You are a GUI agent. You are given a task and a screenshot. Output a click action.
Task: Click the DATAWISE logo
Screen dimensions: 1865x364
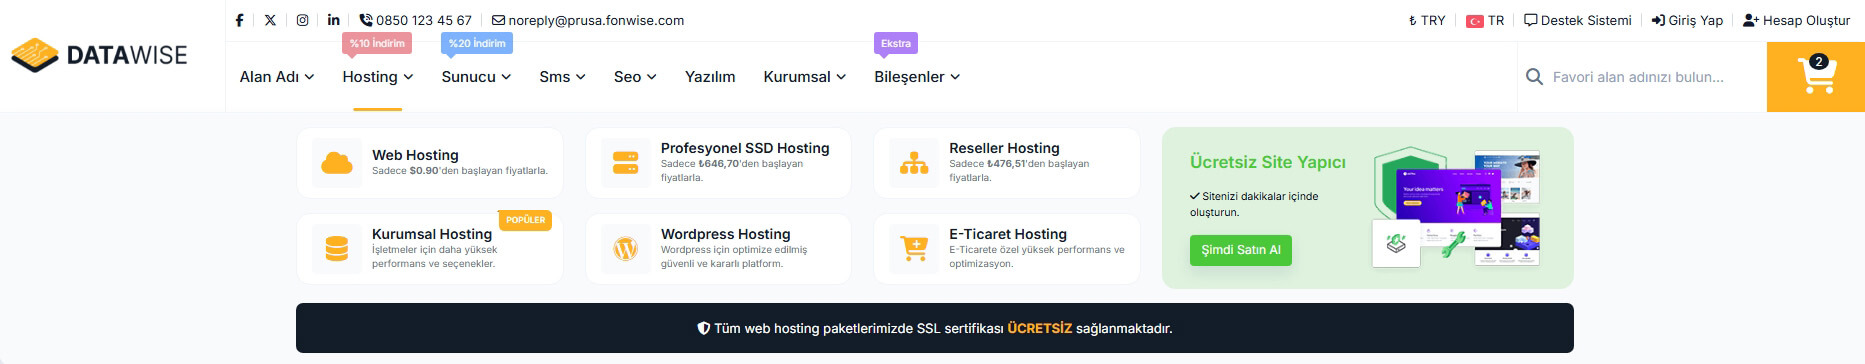click(99, 55)
